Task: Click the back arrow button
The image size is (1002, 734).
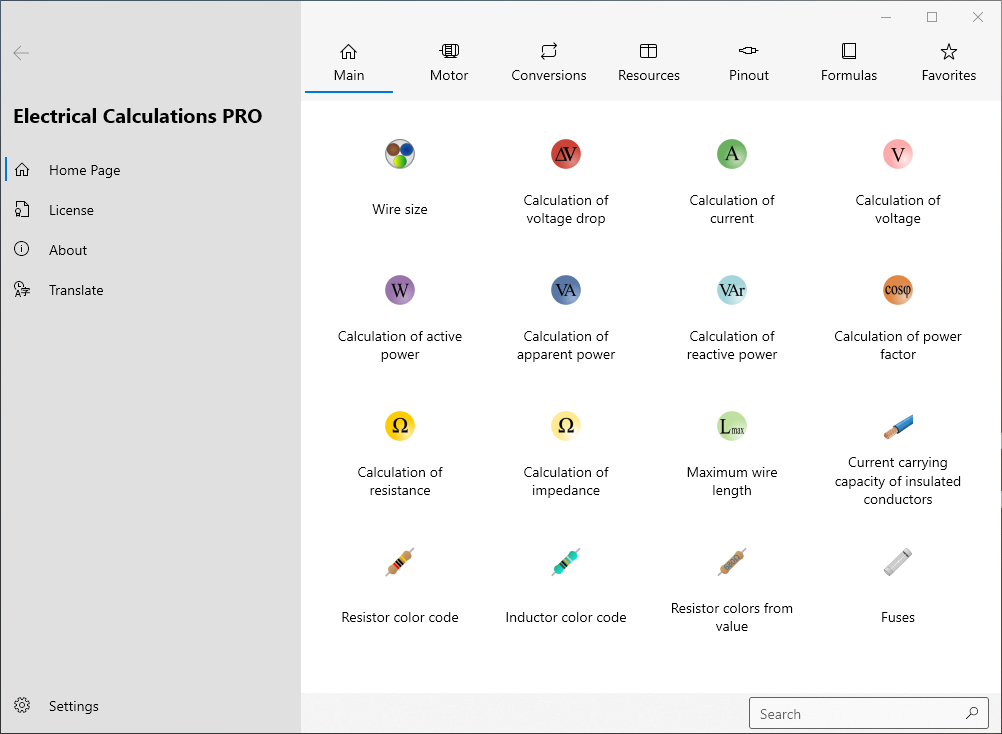Action: pos(21,53)
